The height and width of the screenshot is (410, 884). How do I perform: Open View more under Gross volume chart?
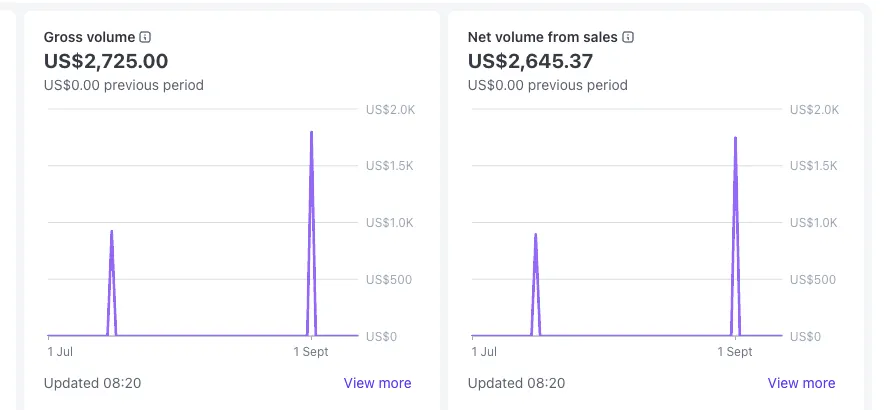pos(377,383)
